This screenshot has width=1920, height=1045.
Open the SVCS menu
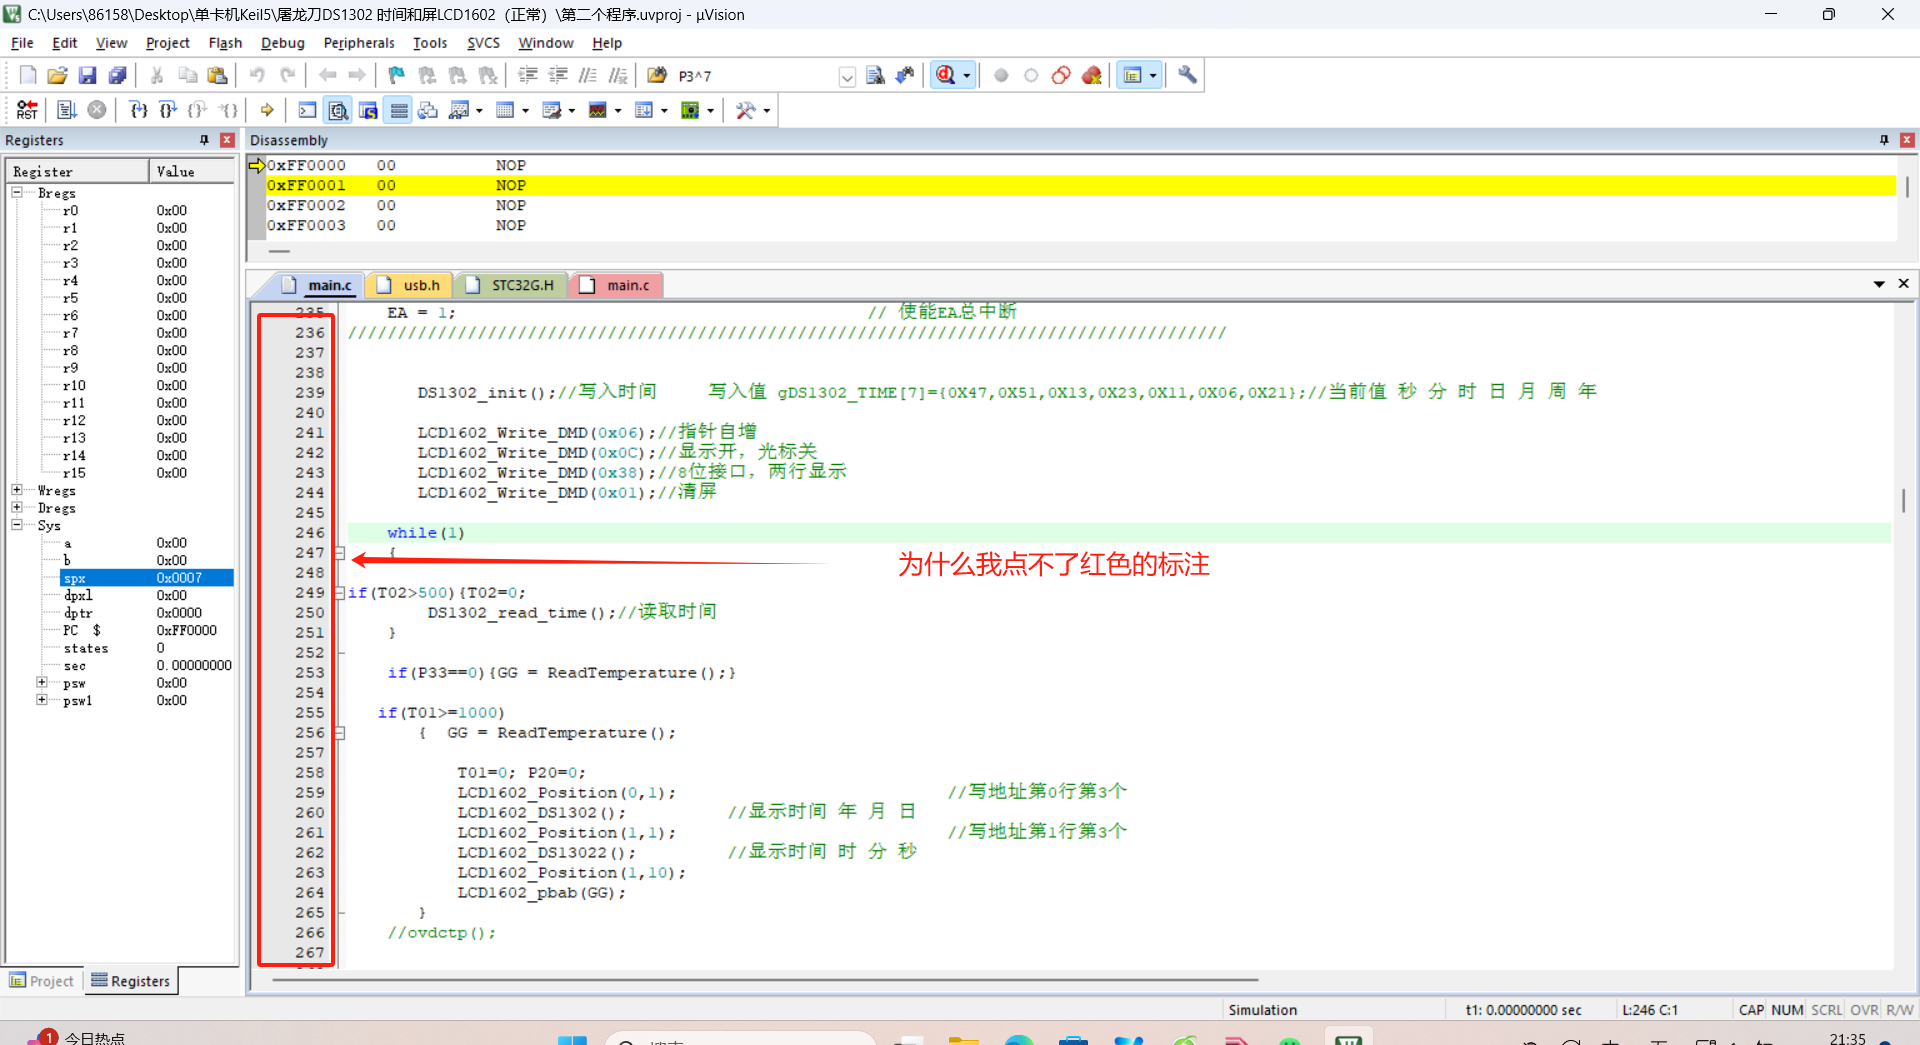pyautogui.click(x=483, y=43)
